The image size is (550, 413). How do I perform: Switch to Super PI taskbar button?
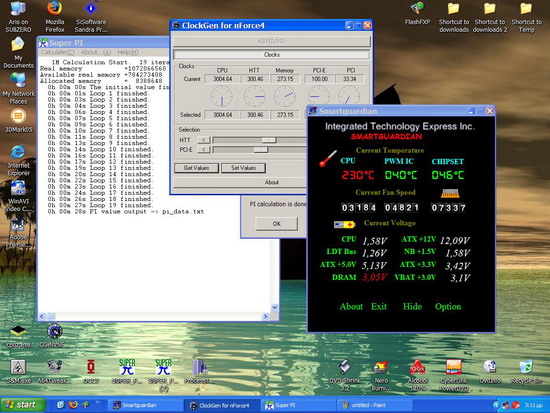[299, 405]
